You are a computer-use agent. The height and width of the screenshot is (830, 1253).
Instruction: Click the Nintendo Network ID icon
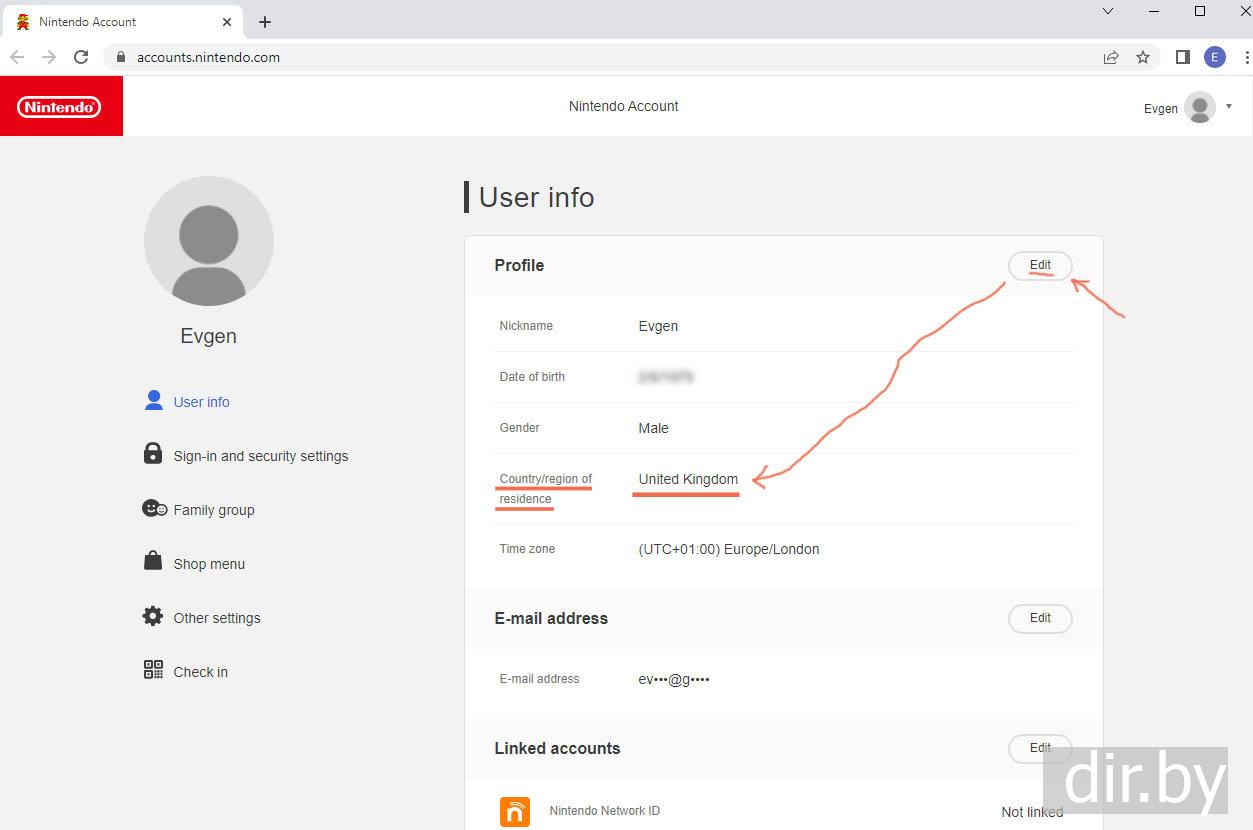point(515,811)
